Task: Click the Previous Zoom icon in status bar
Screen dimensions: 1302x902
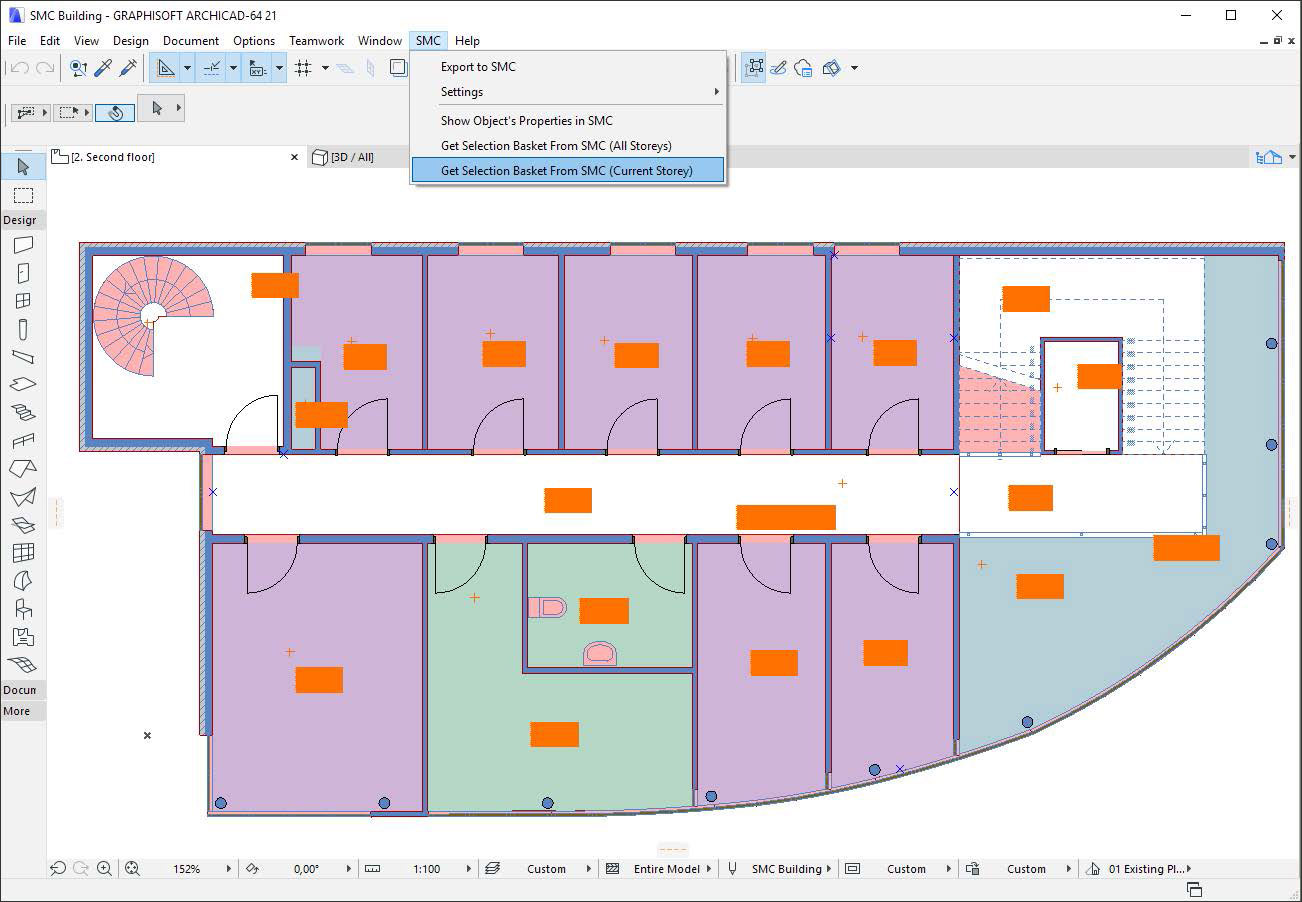Action: [58, 869]
